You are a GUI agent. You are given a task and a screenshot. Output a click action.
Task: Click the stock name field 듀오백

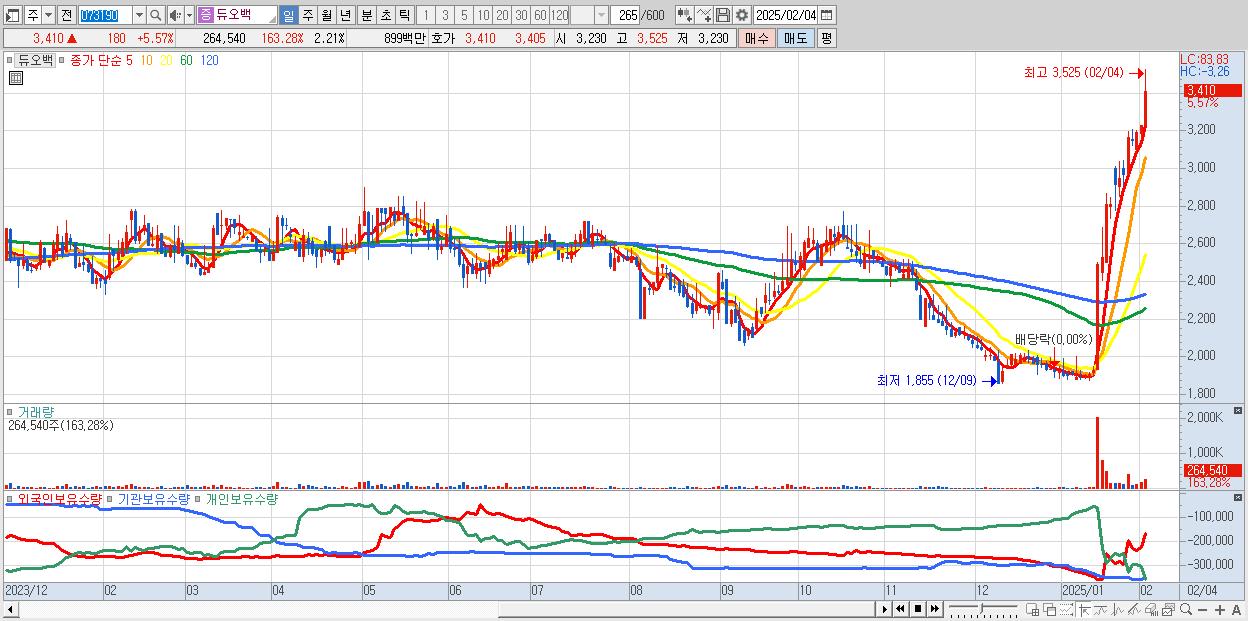pos(245,15)
